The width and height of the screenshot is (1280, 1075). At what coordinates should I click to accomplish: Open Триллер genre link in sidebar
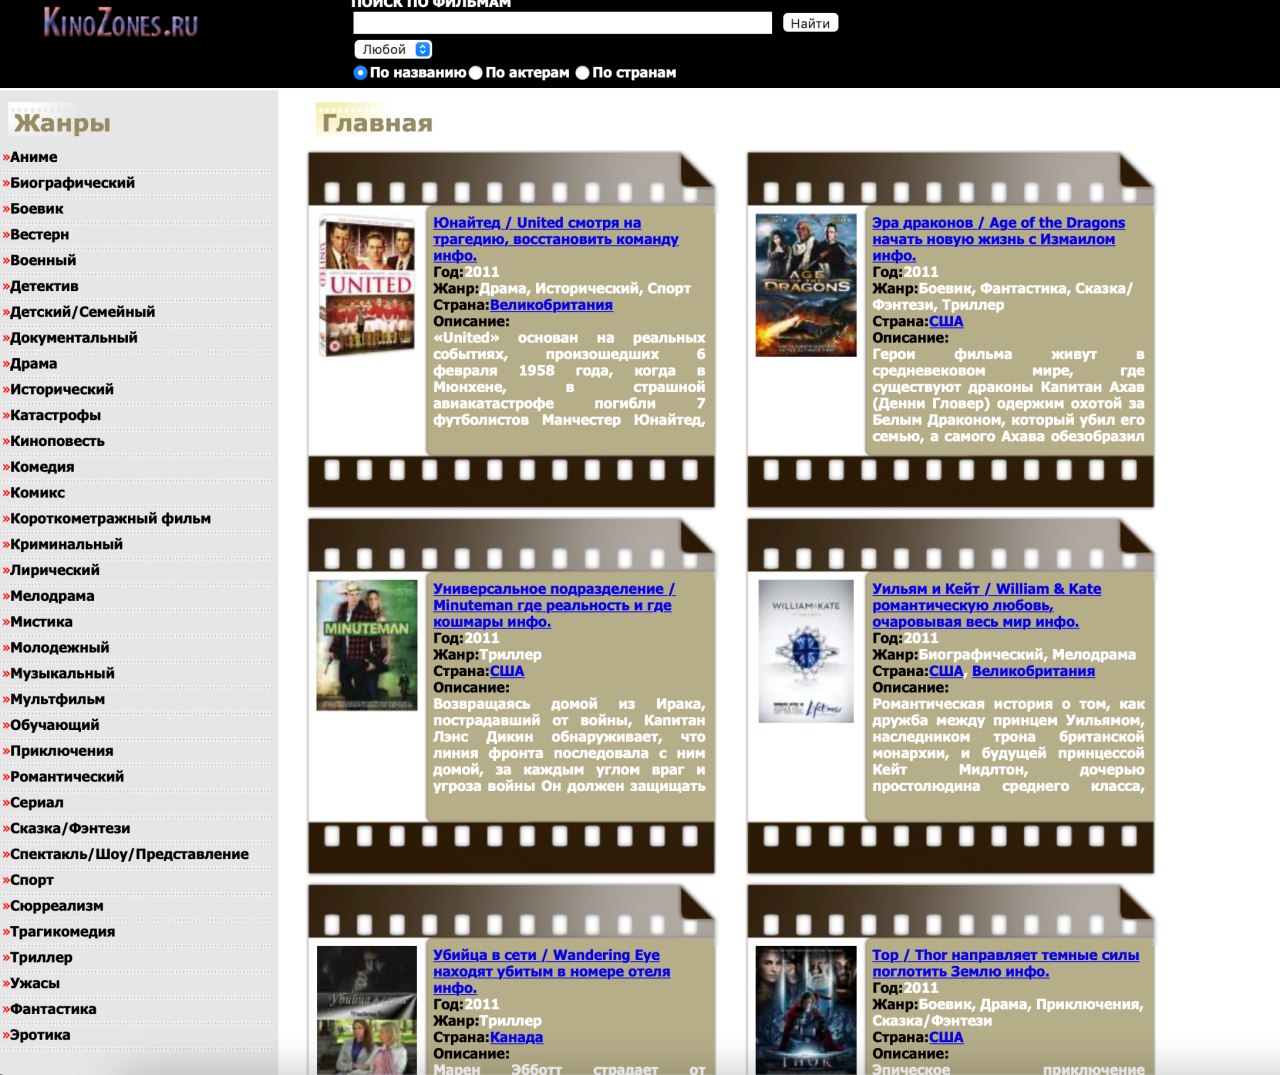41,958
